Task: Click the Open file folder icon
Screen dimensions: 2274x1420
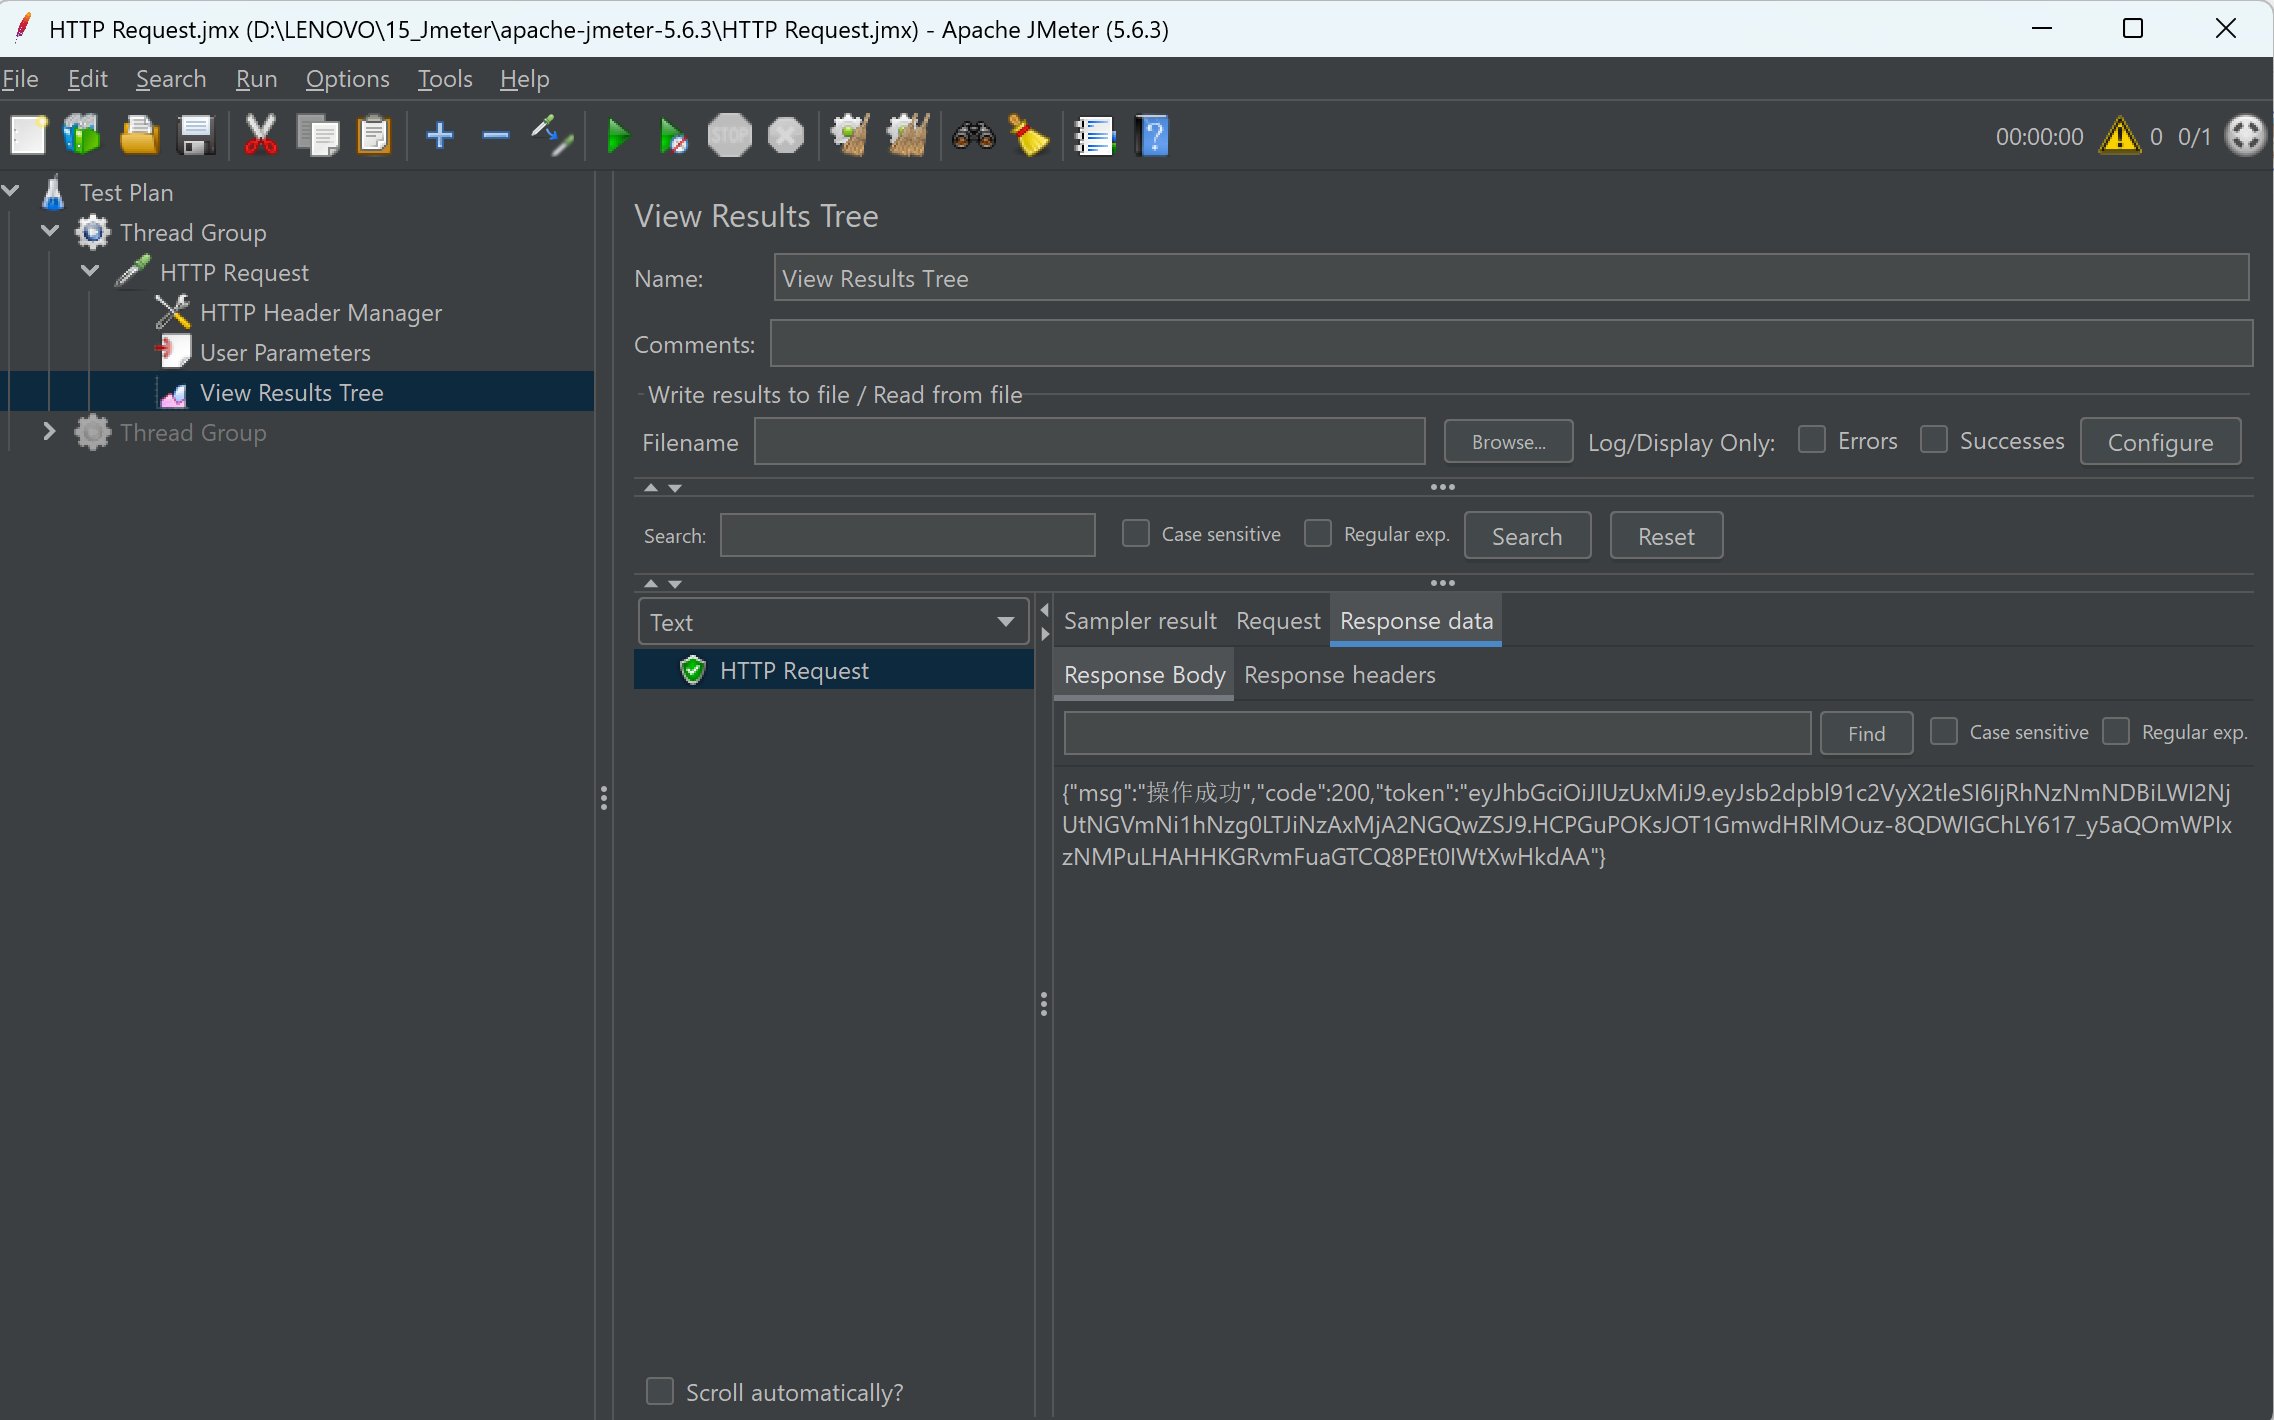Action: tap(139, 135)
